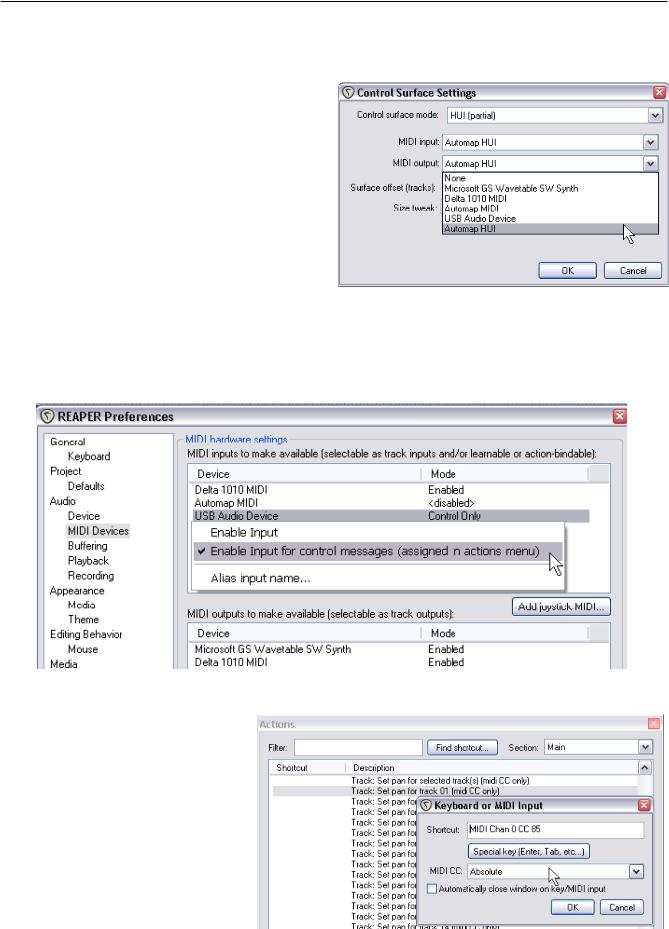669x929 pixels.
Task: Choose Alias input name menu item
Action: click(378, 578)
